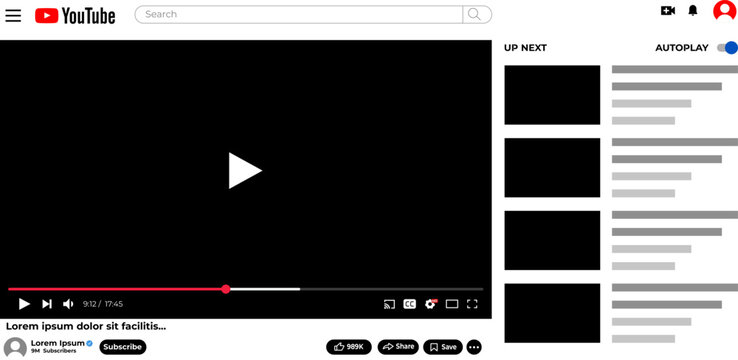738x360 pixels.
Task: Click the UP NEXT heading
Action: [525, 48]
